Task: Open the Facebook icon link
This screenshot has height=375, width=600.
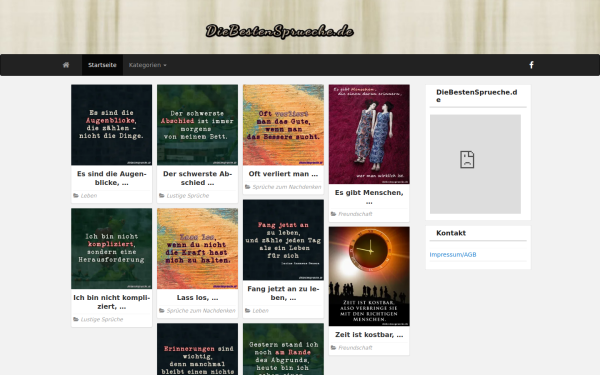Action: coord(531,65)
